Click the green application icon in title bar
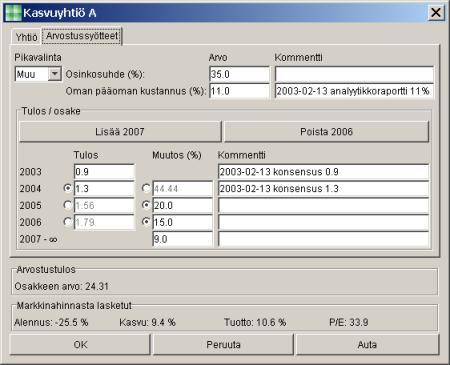 [x=14, y=13]
